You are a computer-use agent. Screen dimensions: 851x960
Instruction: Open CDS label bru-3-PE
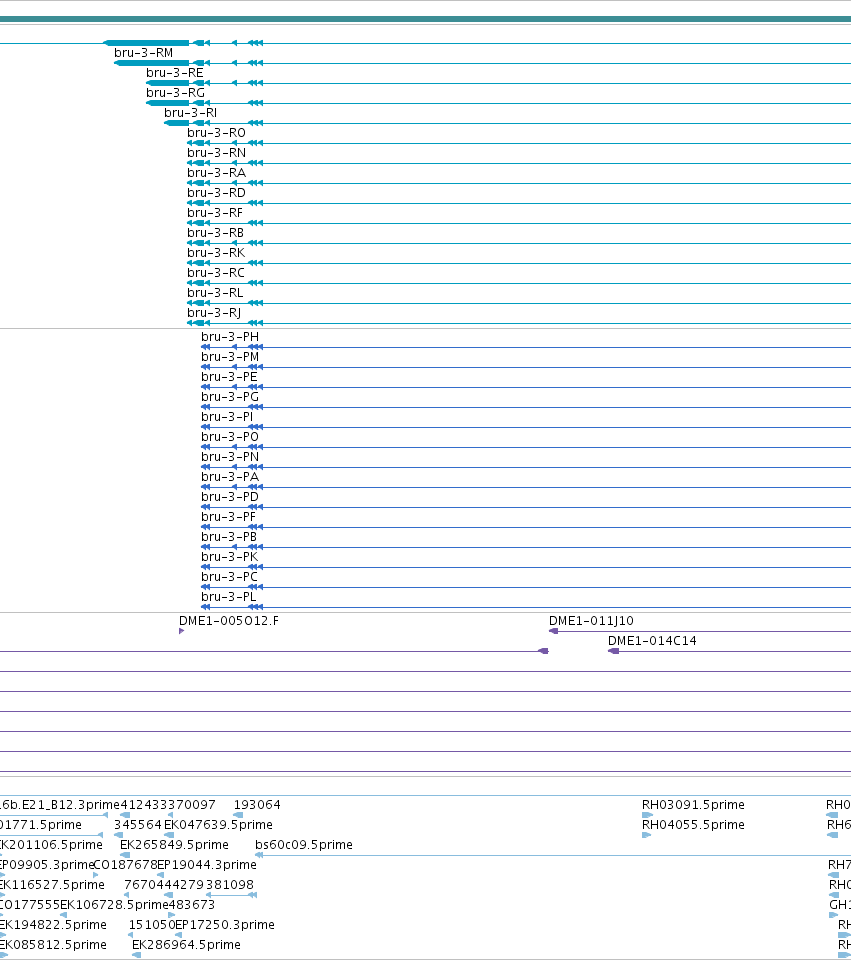point(230,377)
